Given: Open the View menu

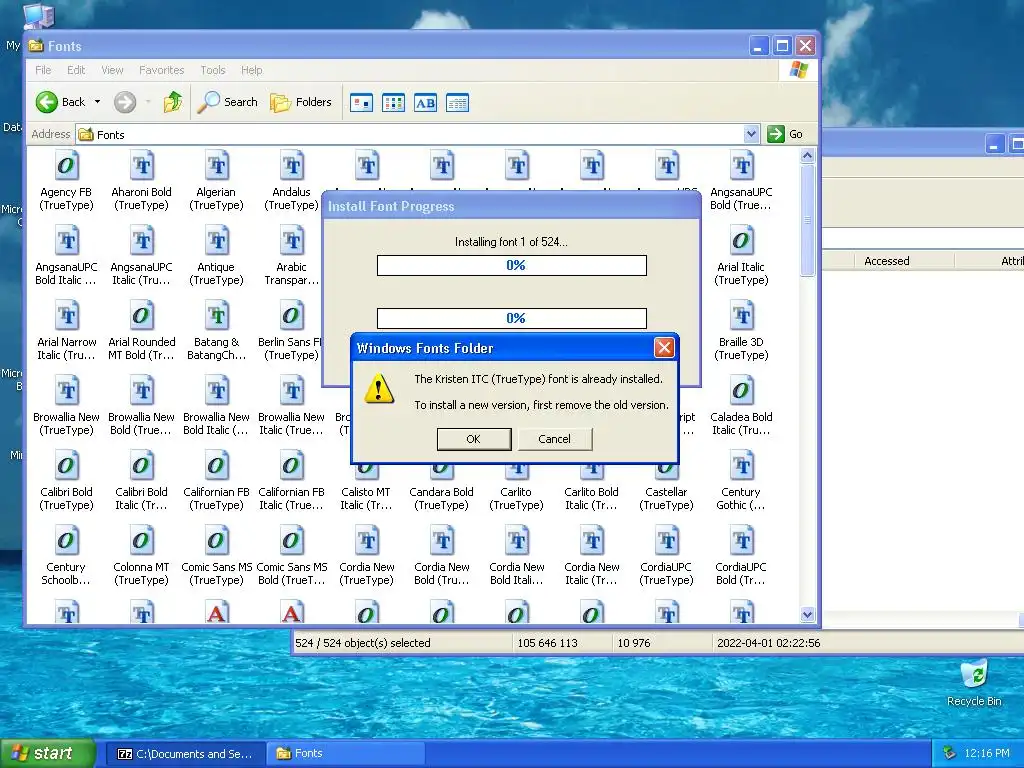Looking at the screenshot, I should point(112,70).
